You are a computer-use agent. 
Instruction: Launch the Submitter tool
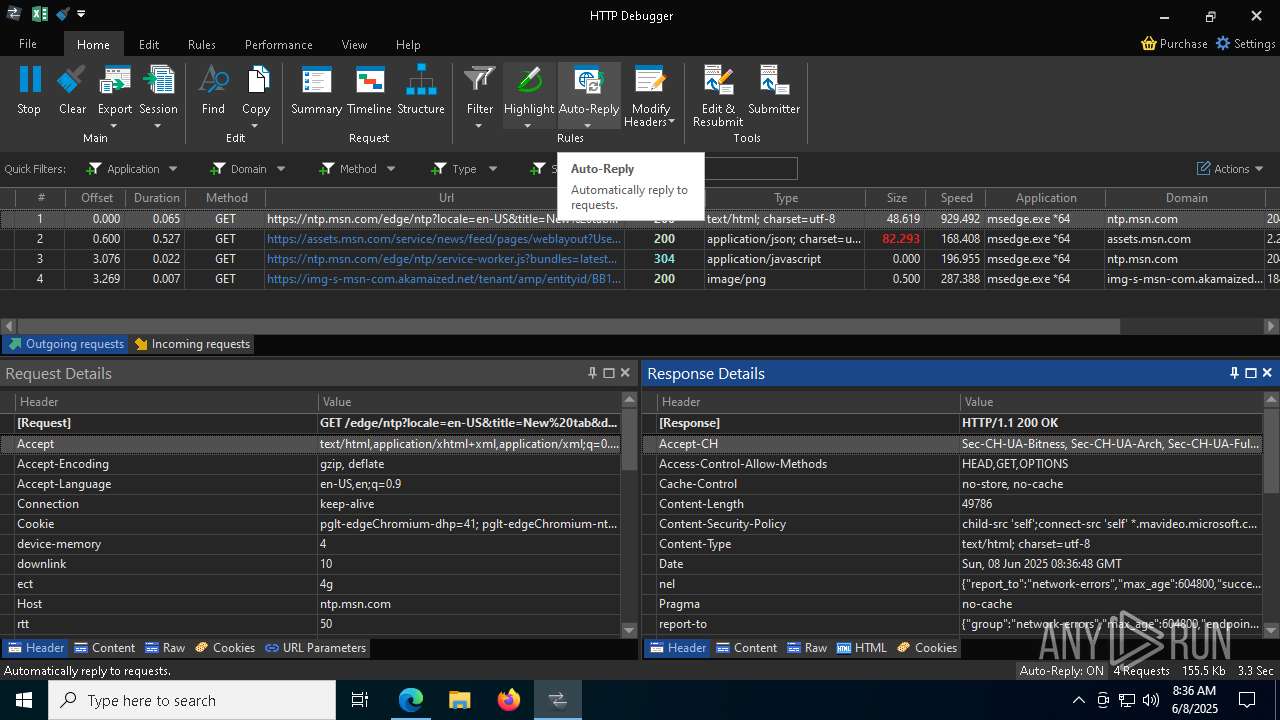point(774,90)
